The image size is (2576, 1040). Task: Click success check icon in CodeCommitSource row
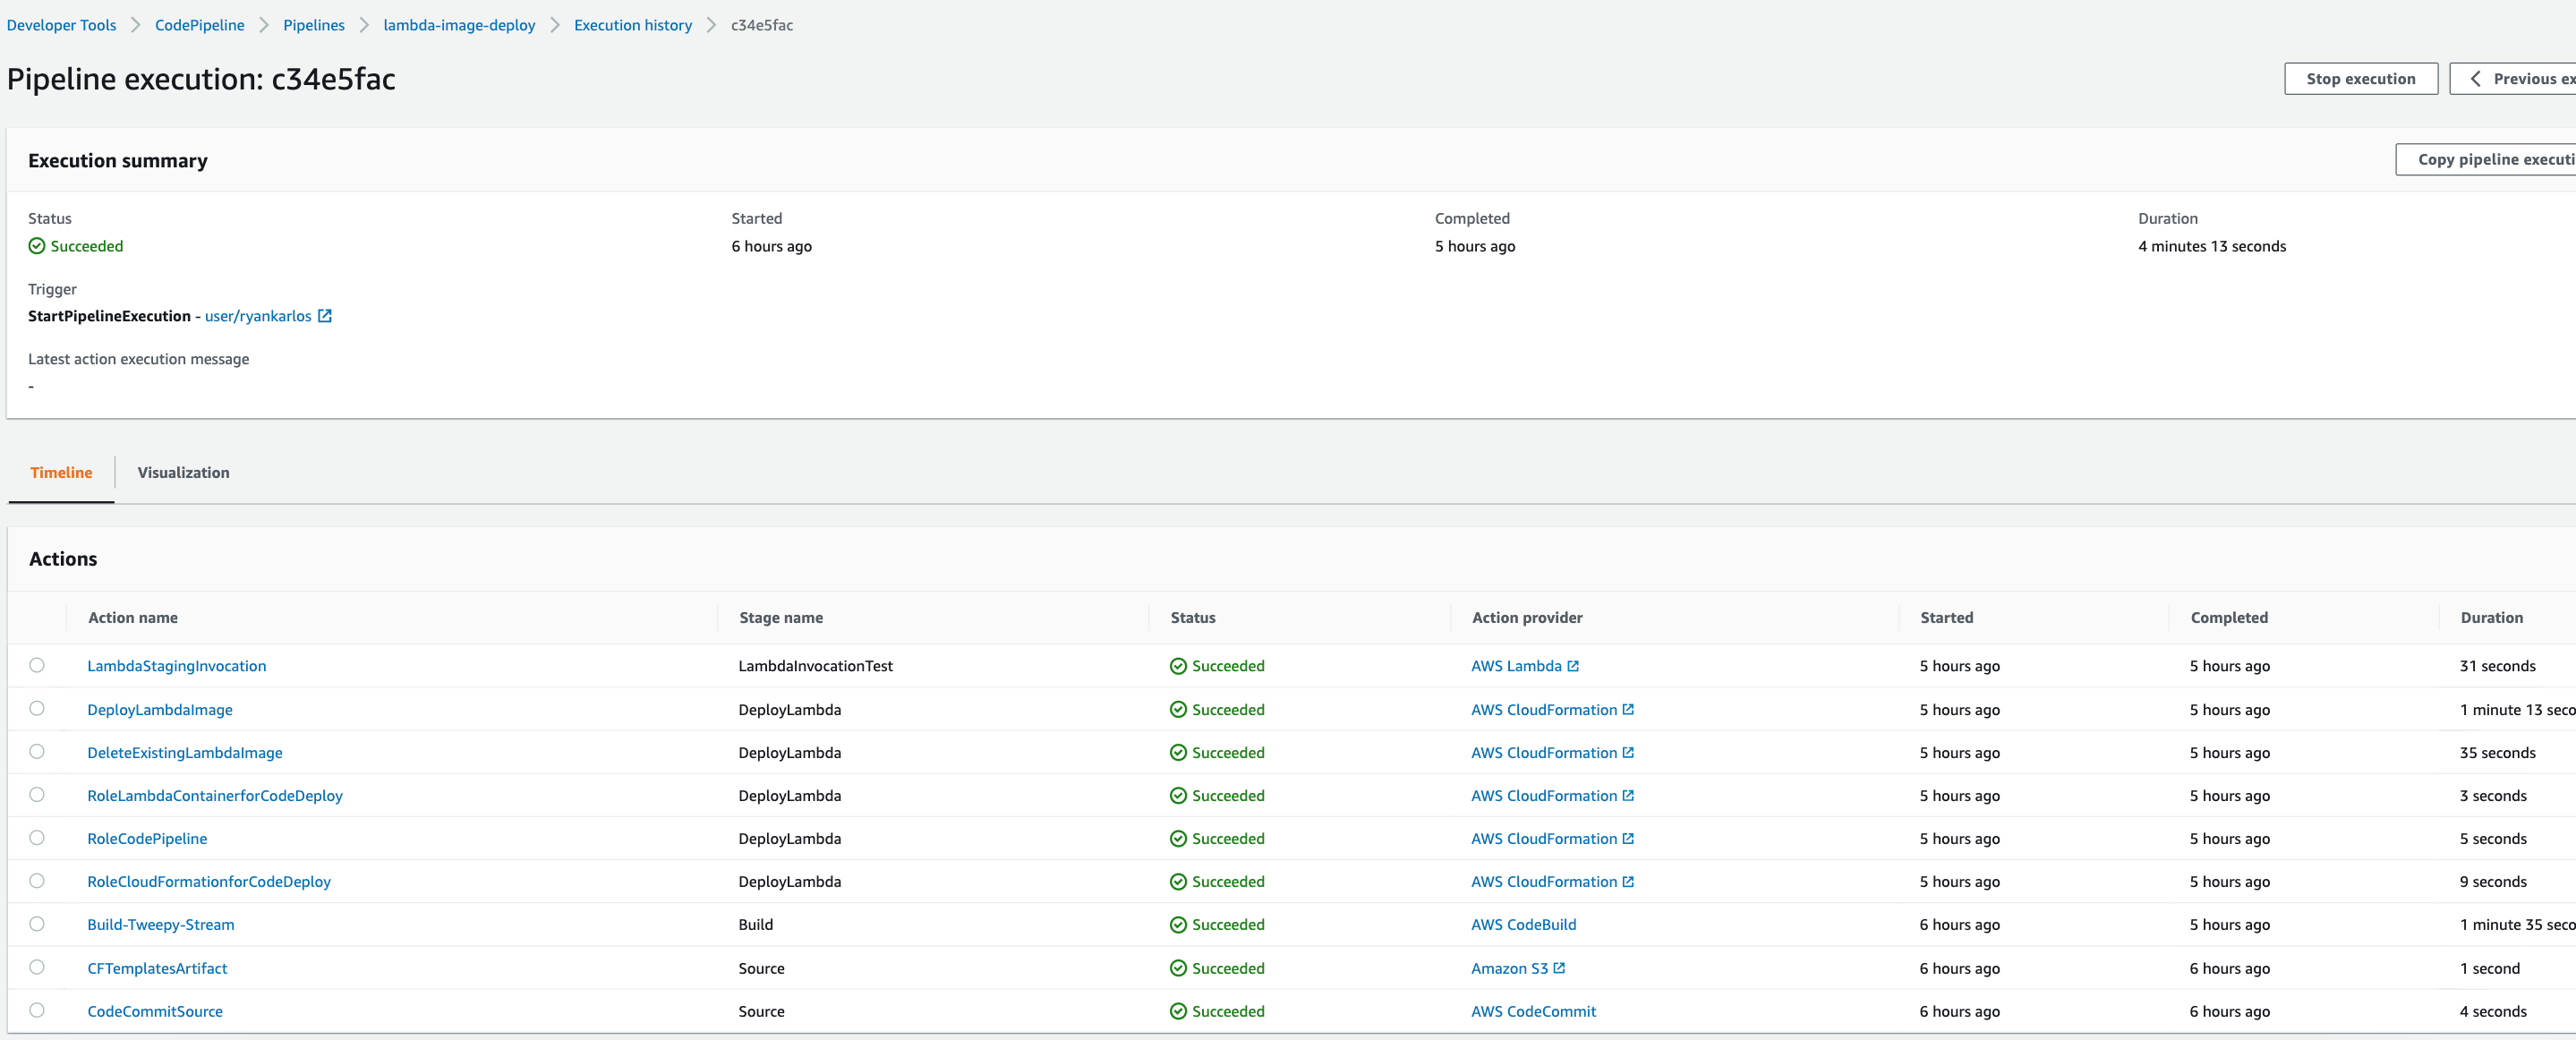coord(1178,1011)
